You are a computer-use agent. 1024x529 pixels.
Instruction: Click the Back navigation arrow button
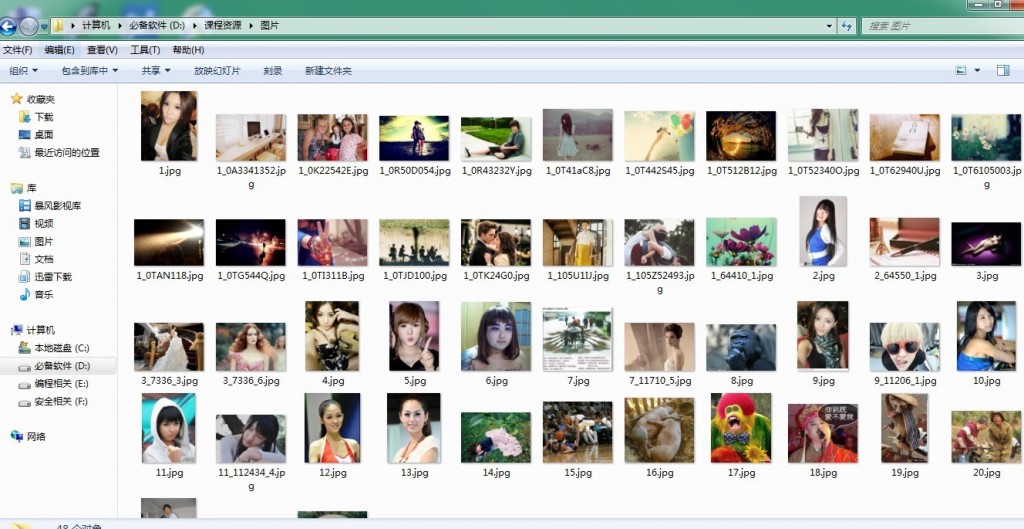pyautogui.click(x=7, y=27)
